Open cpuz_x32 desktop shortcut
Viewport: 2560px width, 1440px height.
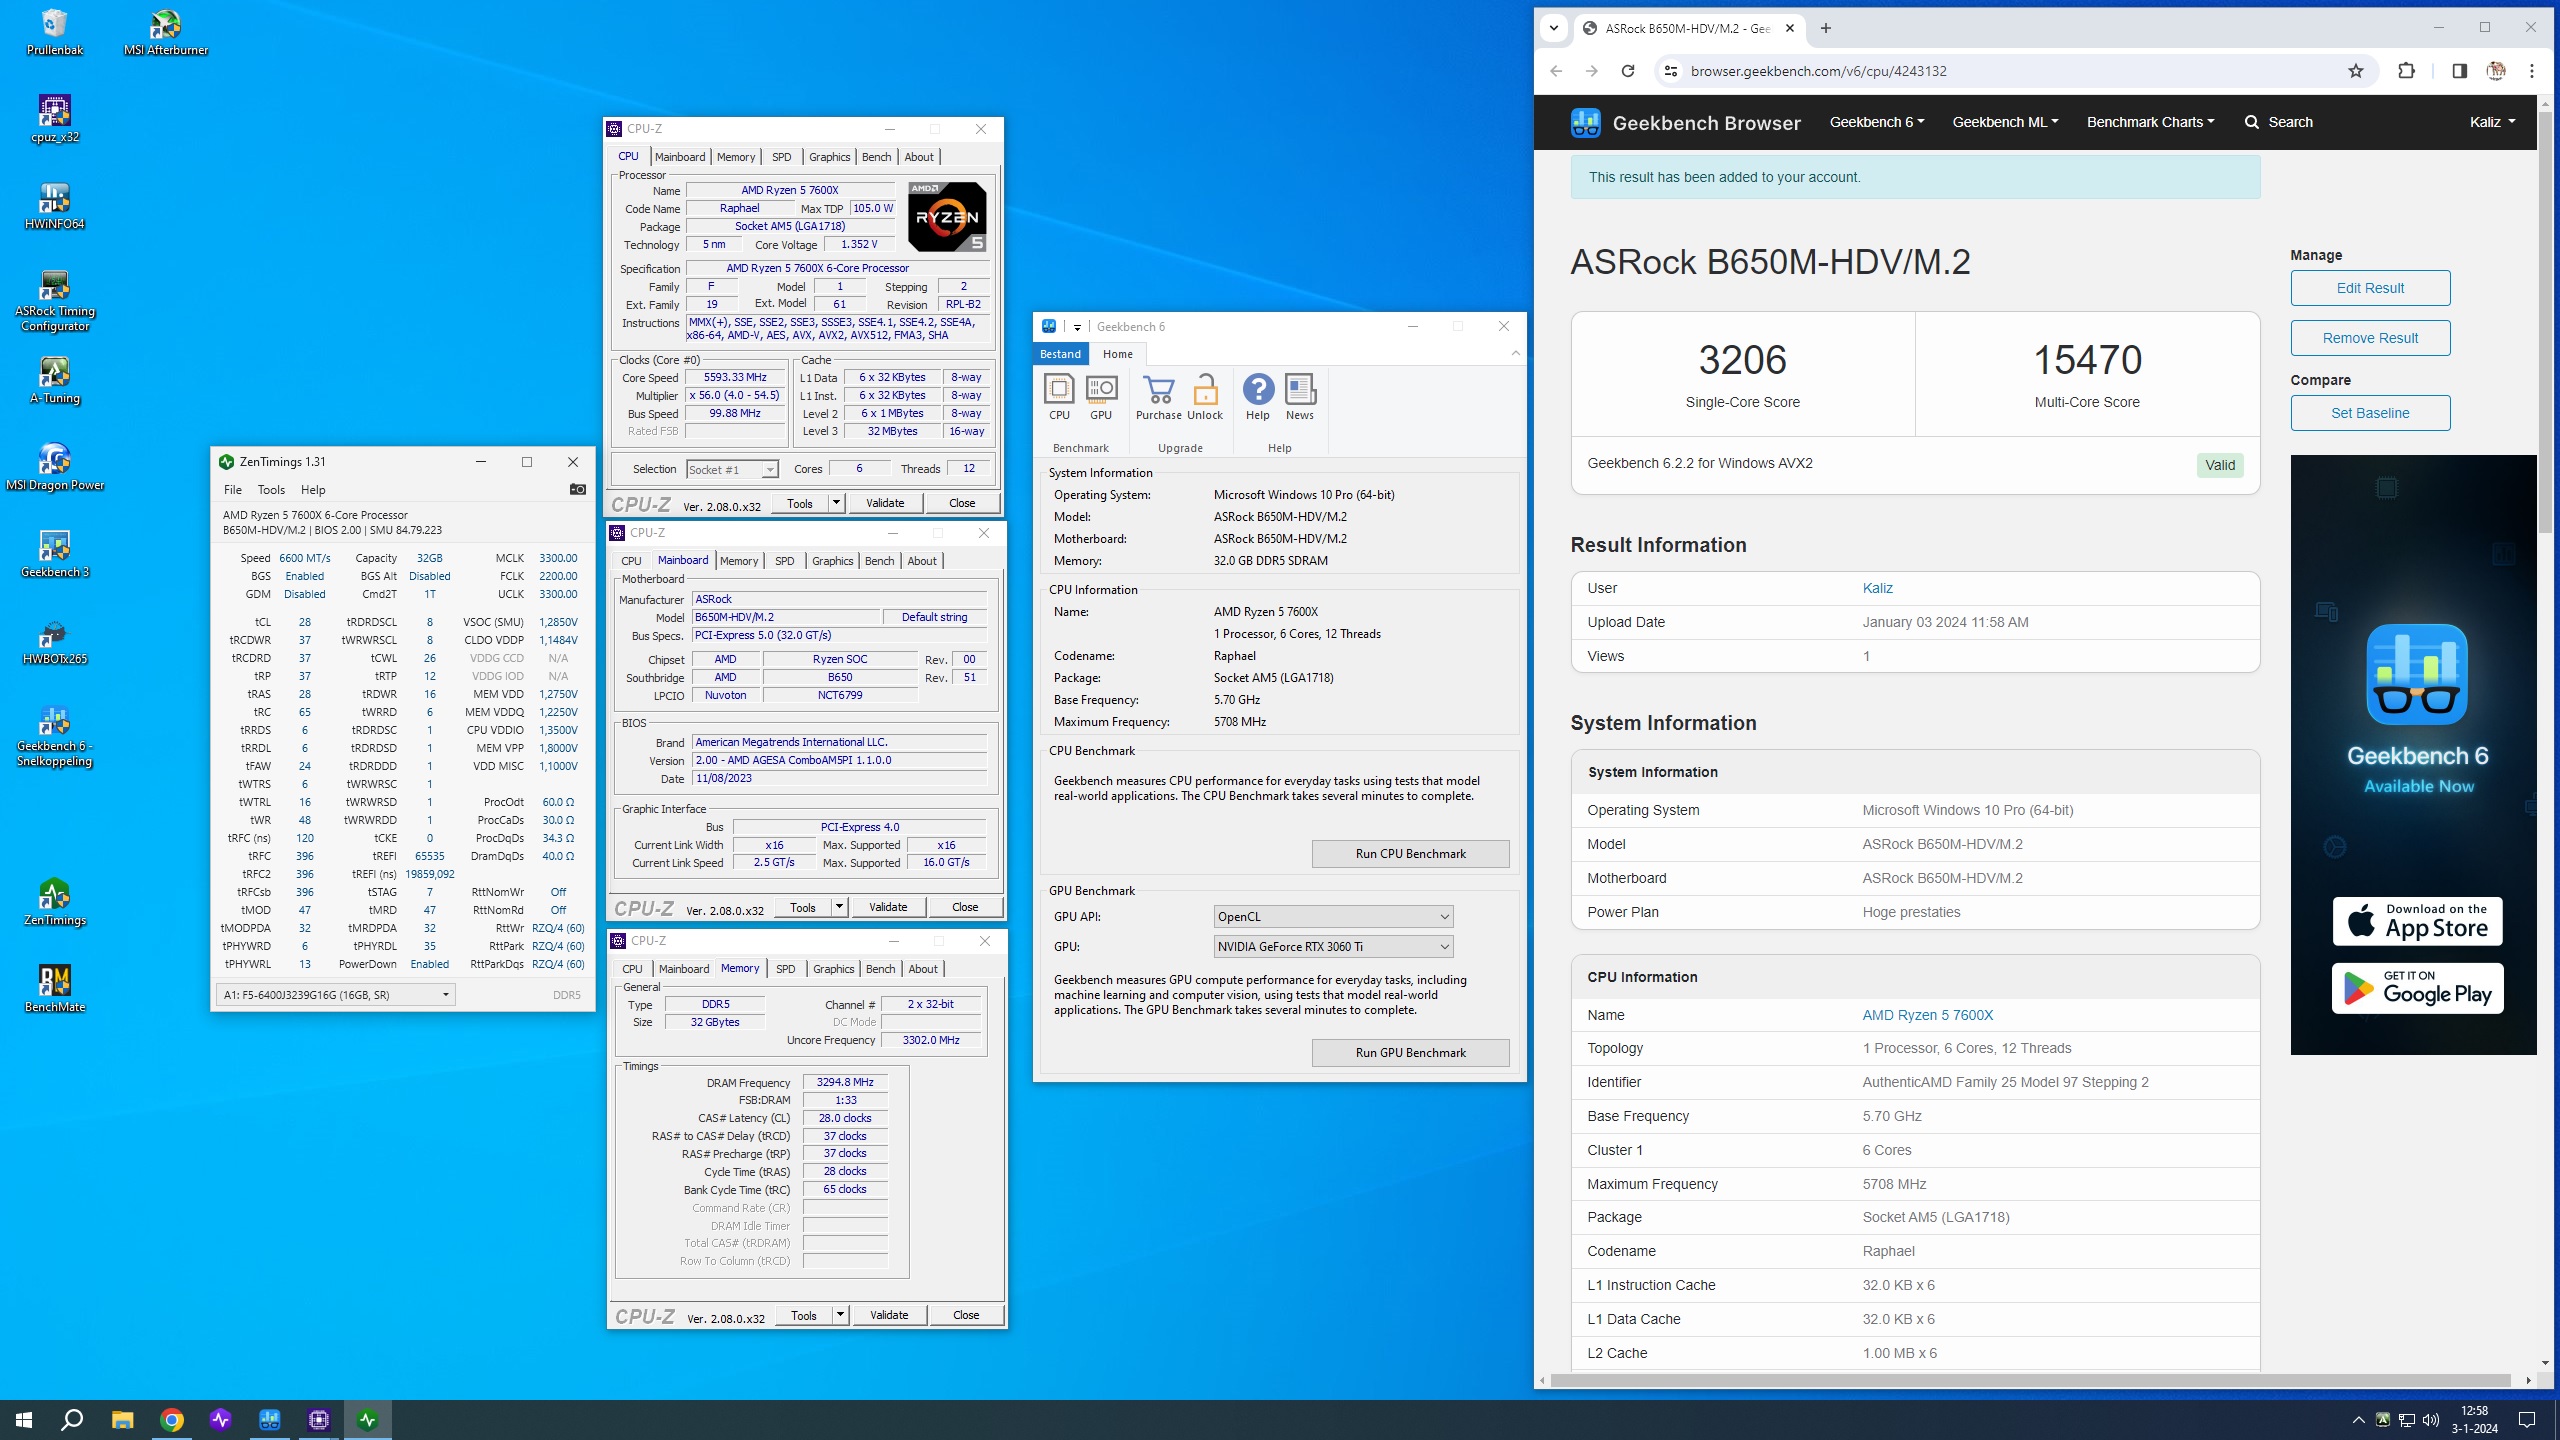54,119
